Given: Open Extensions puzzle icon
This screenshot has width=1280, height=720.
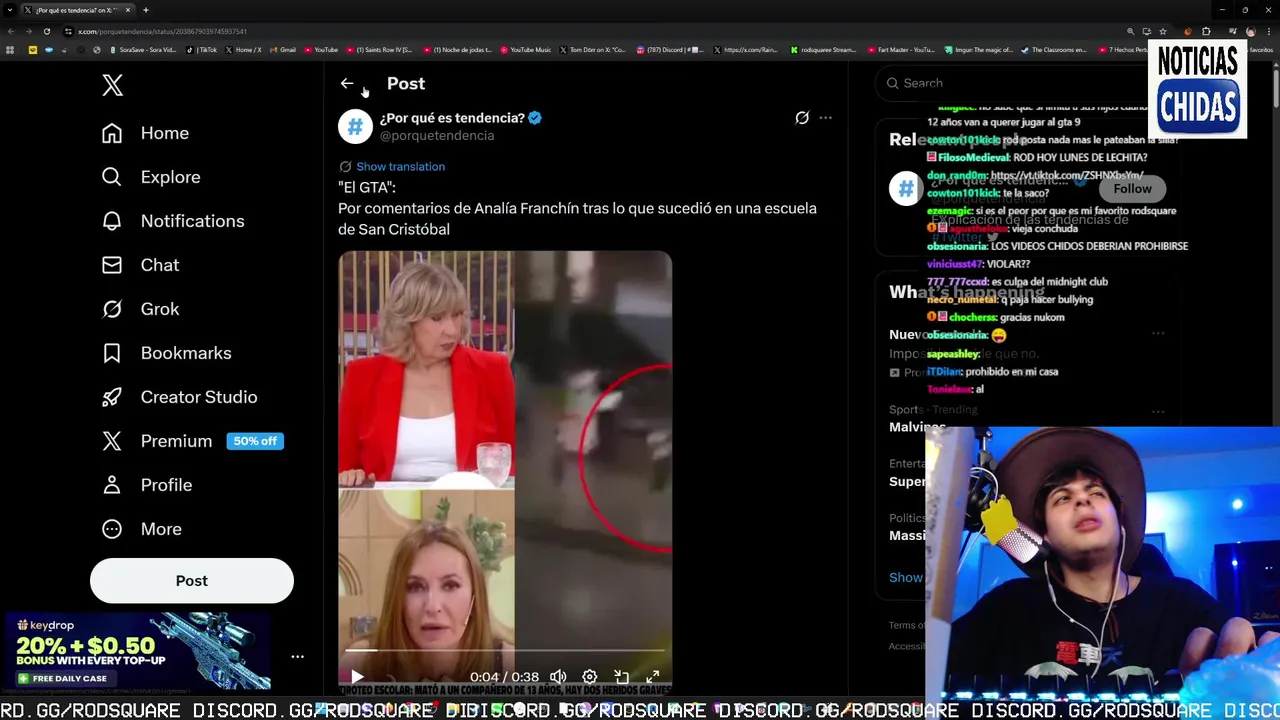Looking at the screenshot, I should pos(1206,31).
